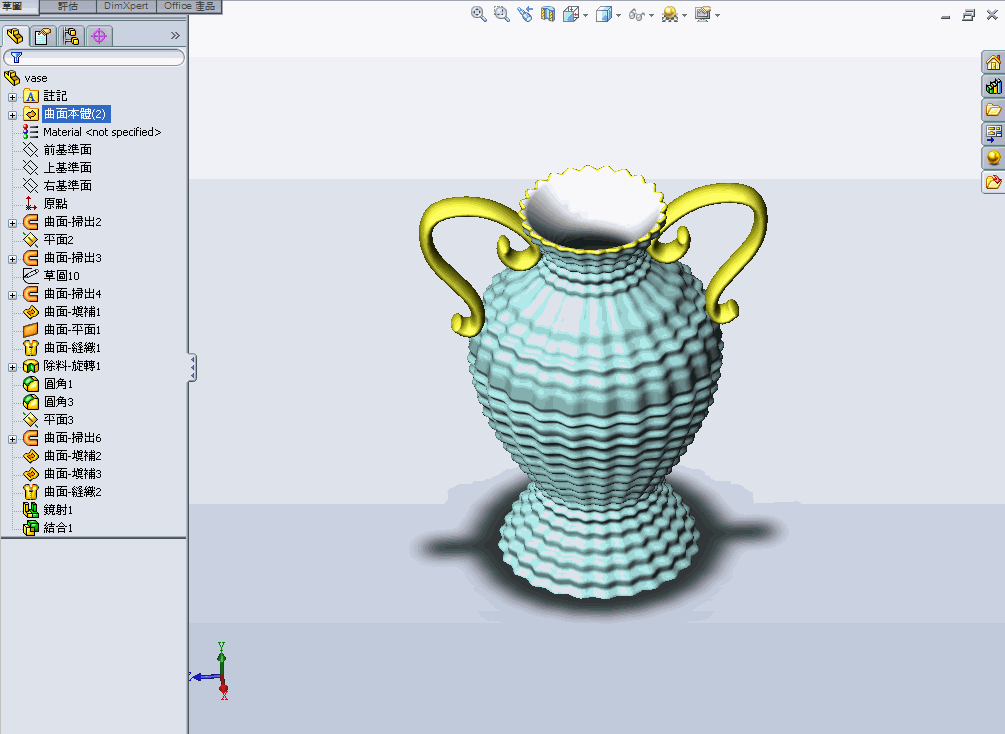The height and width of the screenshot is (734, 1005).
Task: Open the Design Library panel icon
Action: coord(994,86)
